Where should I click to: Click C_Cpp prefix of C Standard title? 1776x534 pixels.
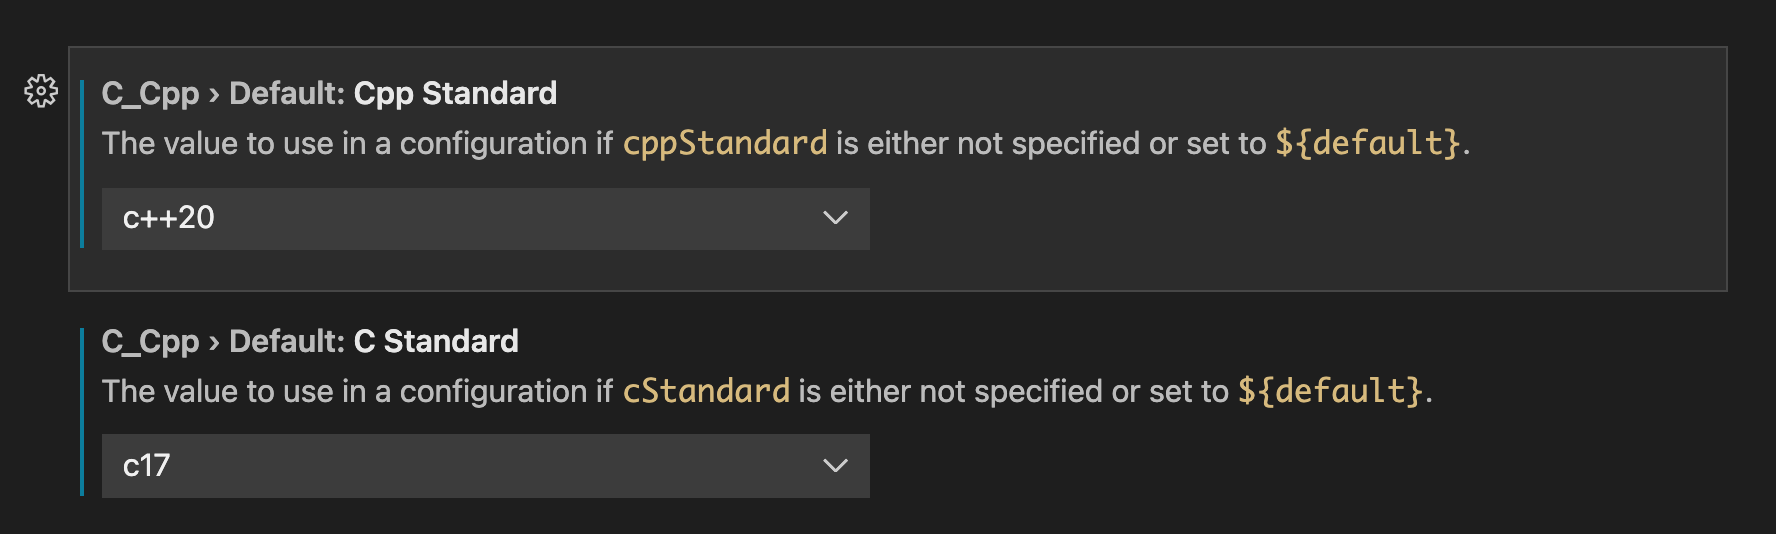[151, 341]
